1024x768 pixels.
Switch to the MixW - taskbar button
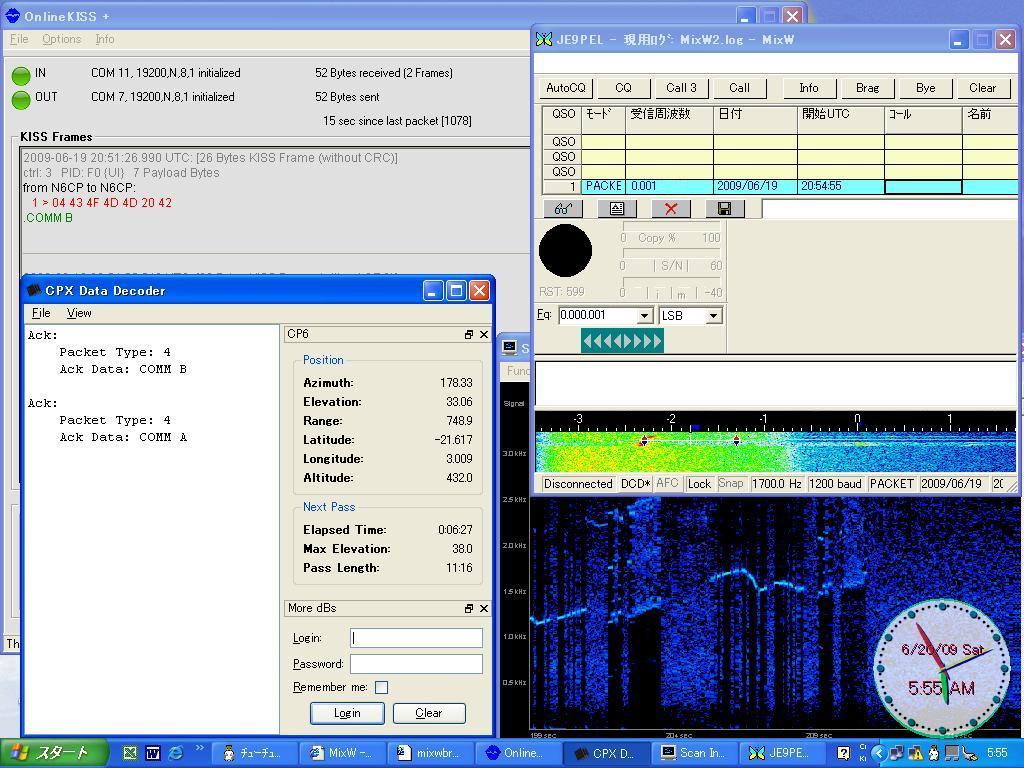tap(343, 753)
